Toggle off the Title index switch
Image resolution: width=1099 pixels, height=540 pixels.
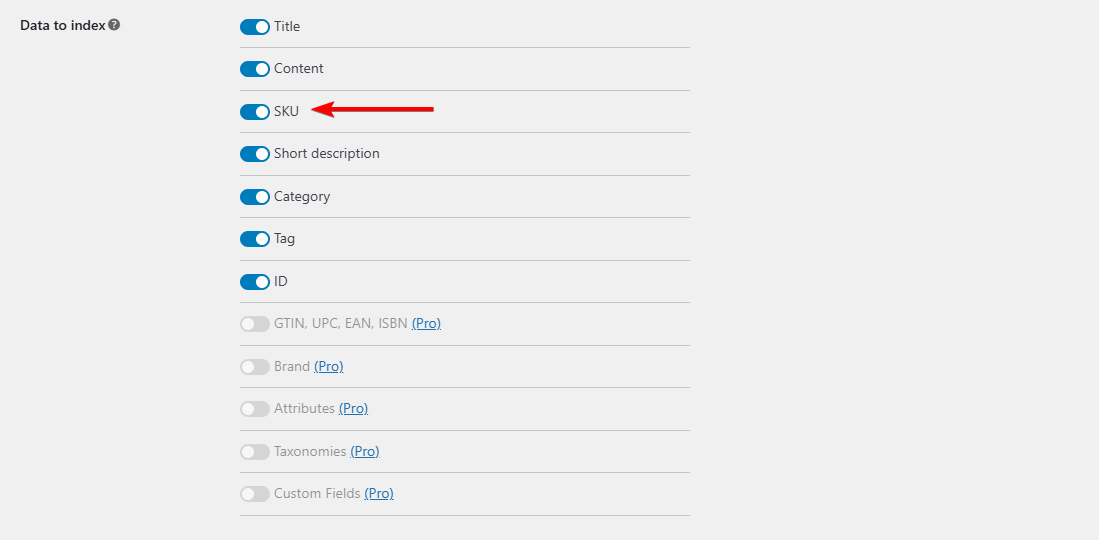pos(255,27)
